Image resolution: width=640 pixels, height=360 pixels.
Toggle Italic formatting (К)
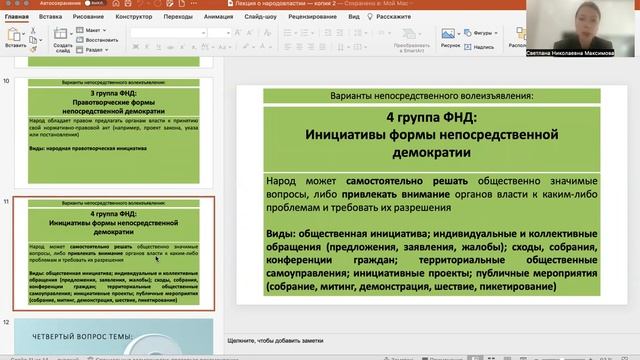[x=147, y=47]
